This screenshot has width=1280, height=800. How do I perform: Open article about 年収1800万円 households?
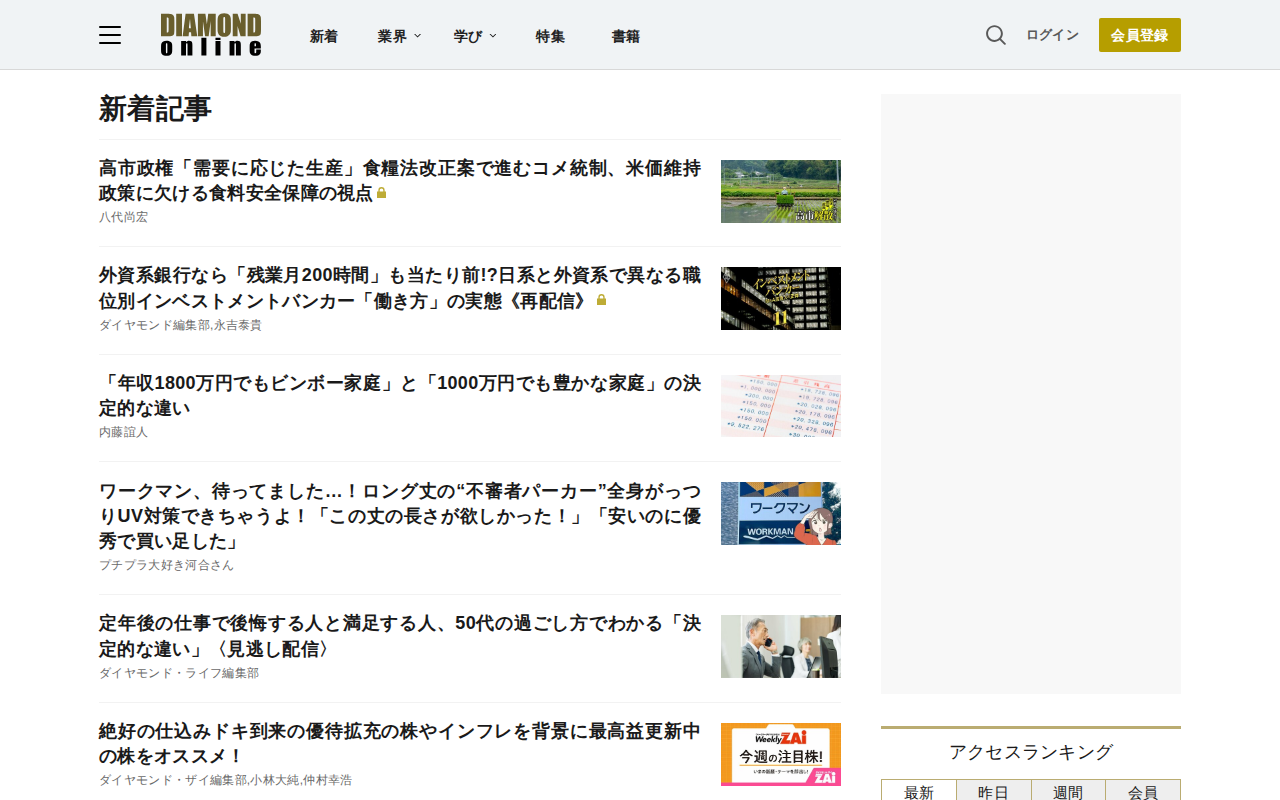400,396
